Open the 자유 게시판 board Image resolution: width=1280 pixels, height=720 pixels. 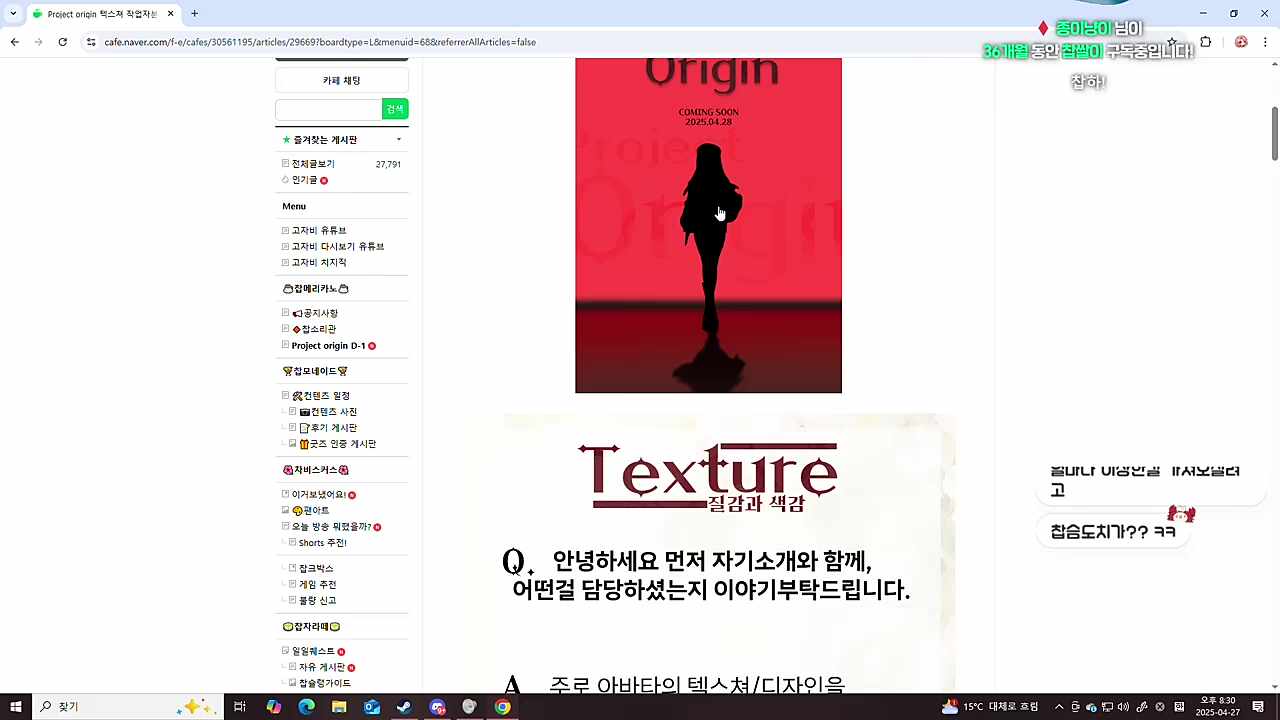(322, 667)
